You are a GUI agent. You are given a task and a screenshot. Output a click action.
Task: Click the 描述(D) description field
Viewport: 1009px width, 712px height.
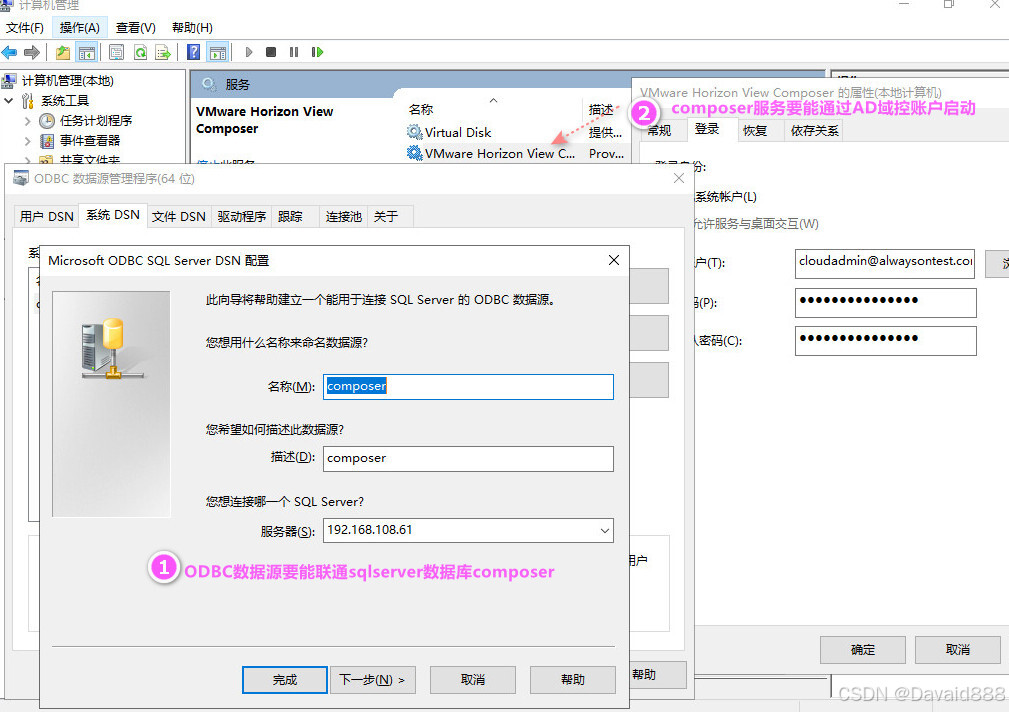468,458
